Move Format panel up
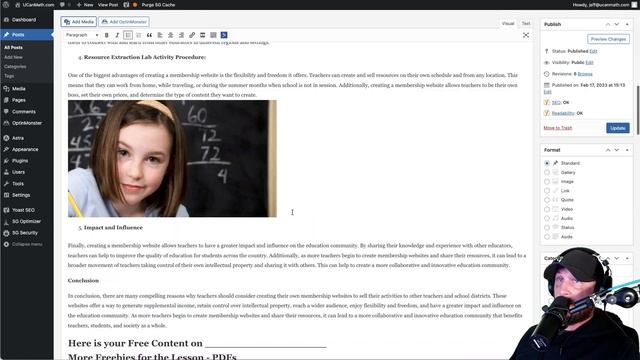The height and width of the screenshot is (360, 640). pos(608,150)
